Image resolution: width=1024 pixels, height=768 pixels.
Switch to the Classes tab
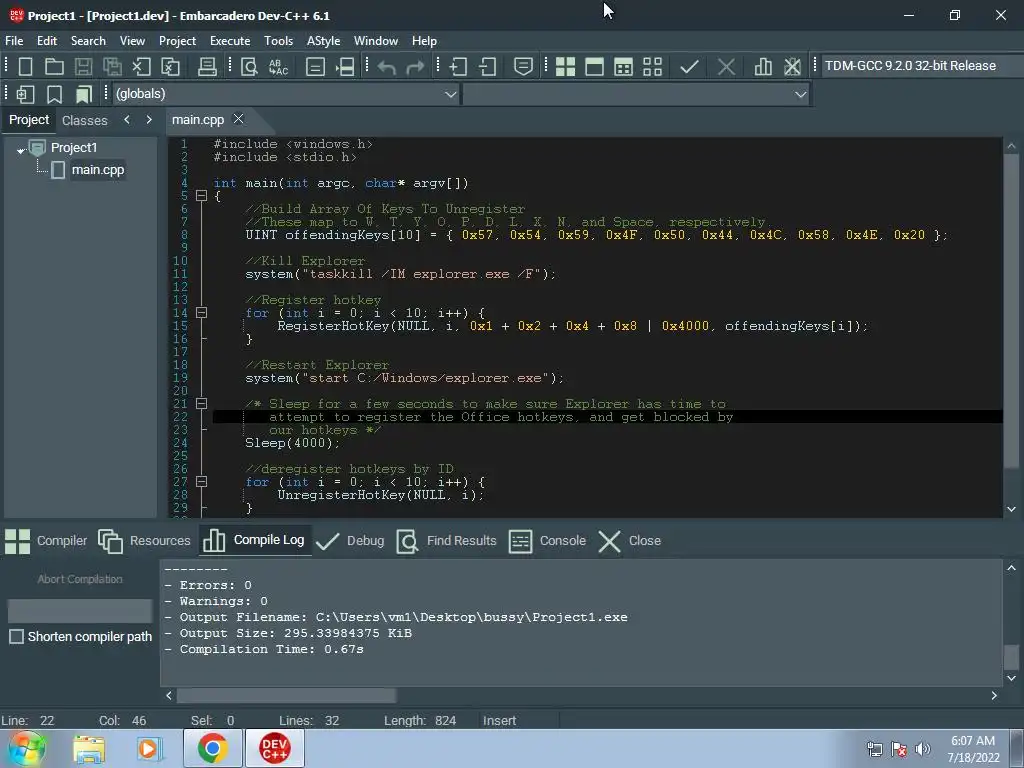(84, 120)
